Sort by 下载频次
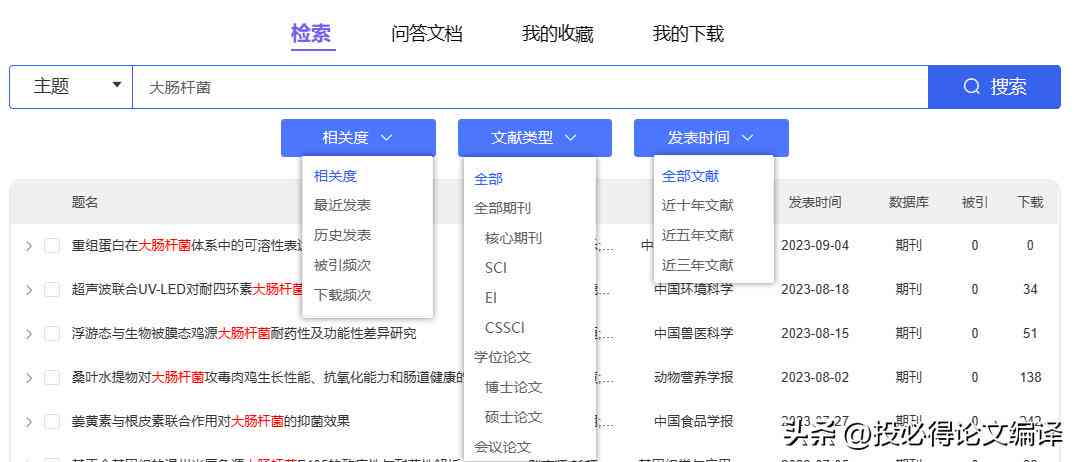The width and height of the screenshot is (1077, 462). point(342,295)
